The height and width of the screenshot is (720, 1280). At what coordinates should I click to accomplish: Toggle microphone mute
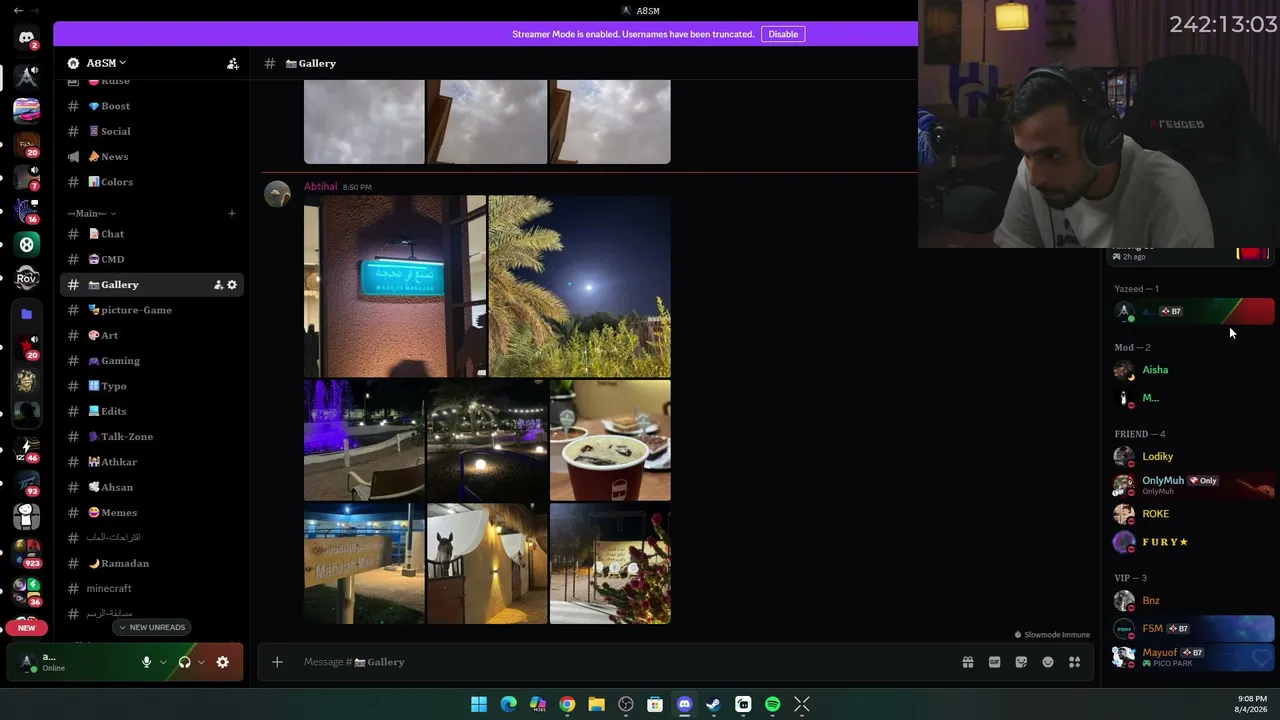tap(146, 662)
